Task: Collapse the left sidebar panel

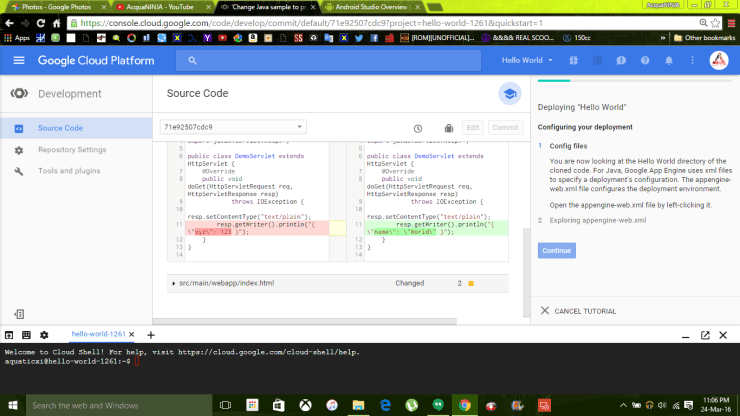Action: [18, 314]
